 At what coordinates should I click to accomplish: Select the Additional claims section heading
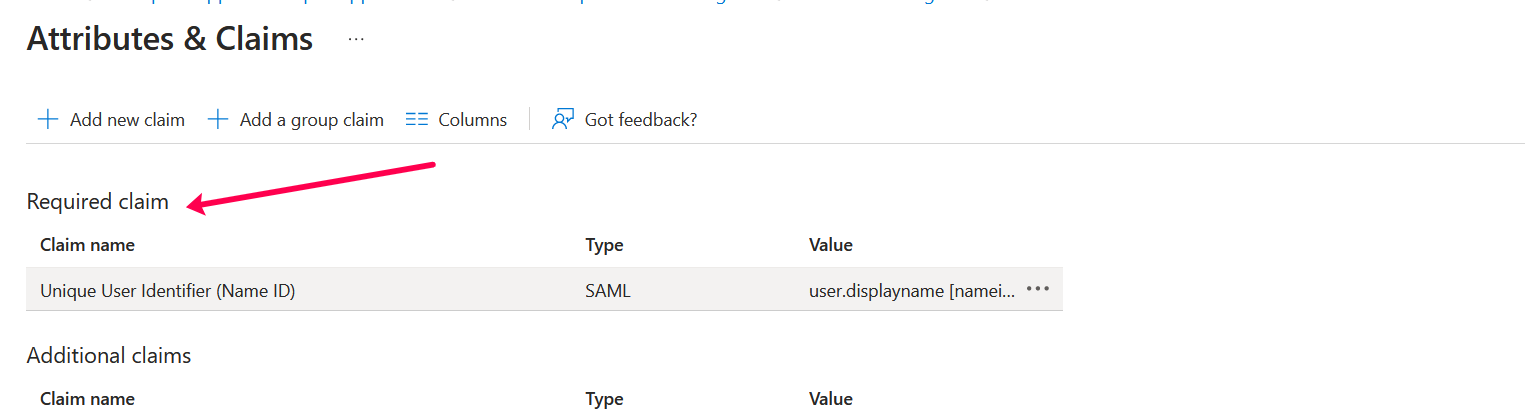click(109, 355)
